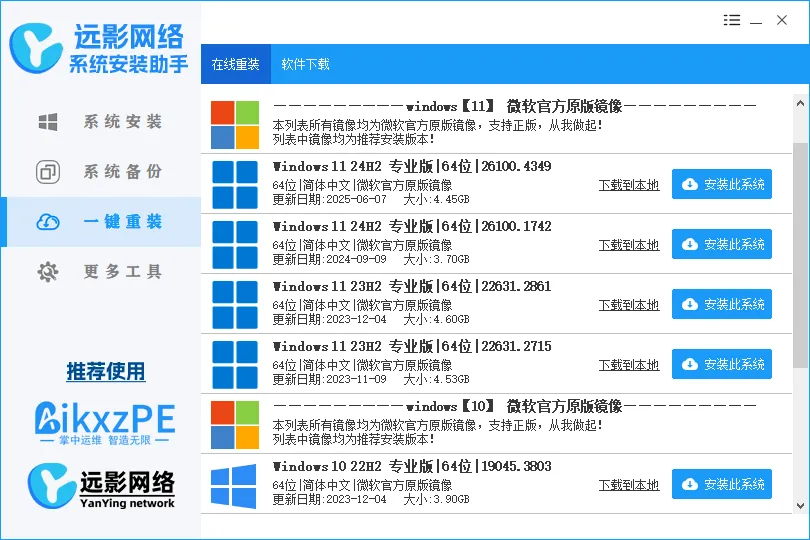Click the colorful Windows 10 section logo

[235, 425]
